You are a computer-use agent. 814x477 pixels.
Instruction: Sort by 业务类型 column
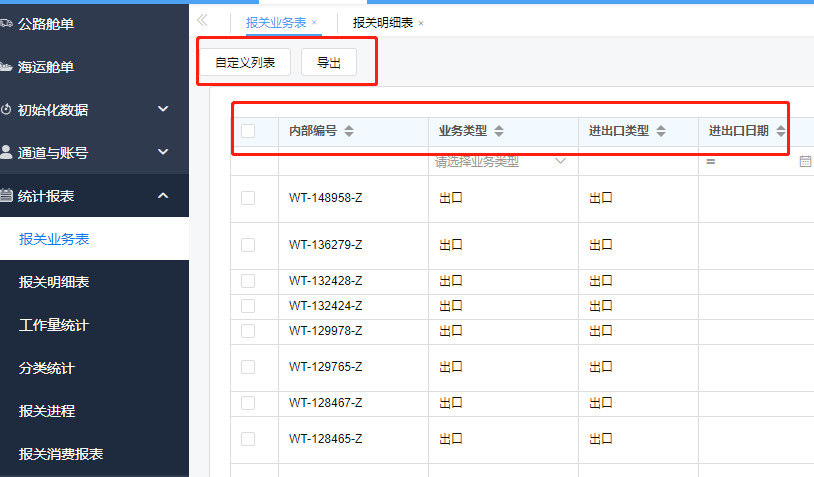499,131
